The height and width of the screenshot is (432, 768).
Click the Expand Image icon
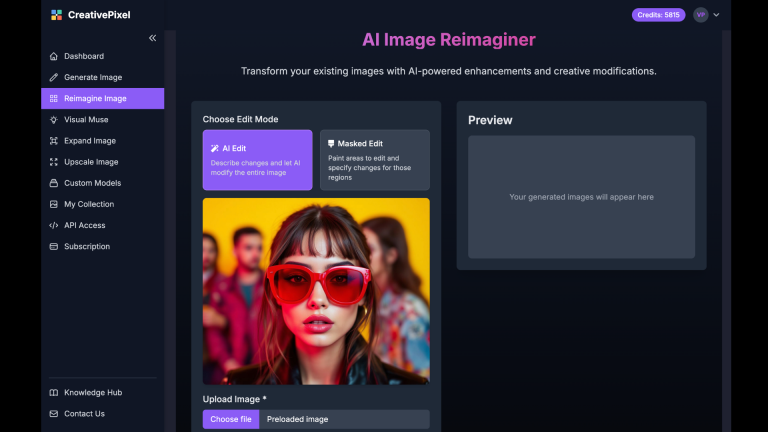click(54, 141)
